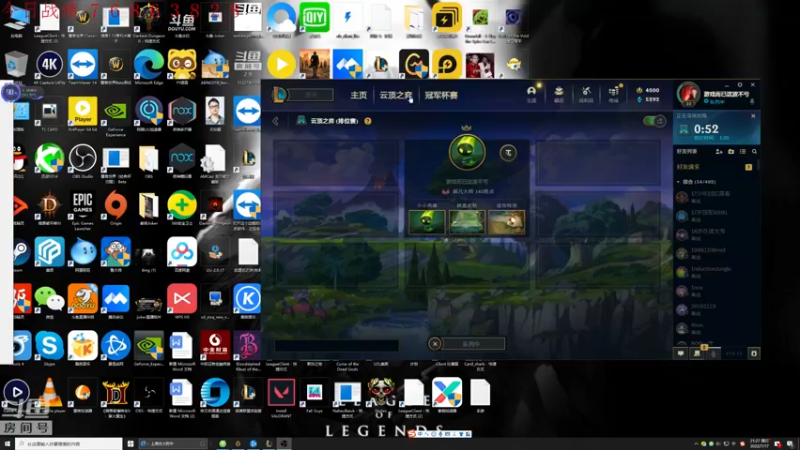Click the friends search magnifier icon
Image resolution: width=800 pixels, height=450 pixels.
tap(754, 152)
